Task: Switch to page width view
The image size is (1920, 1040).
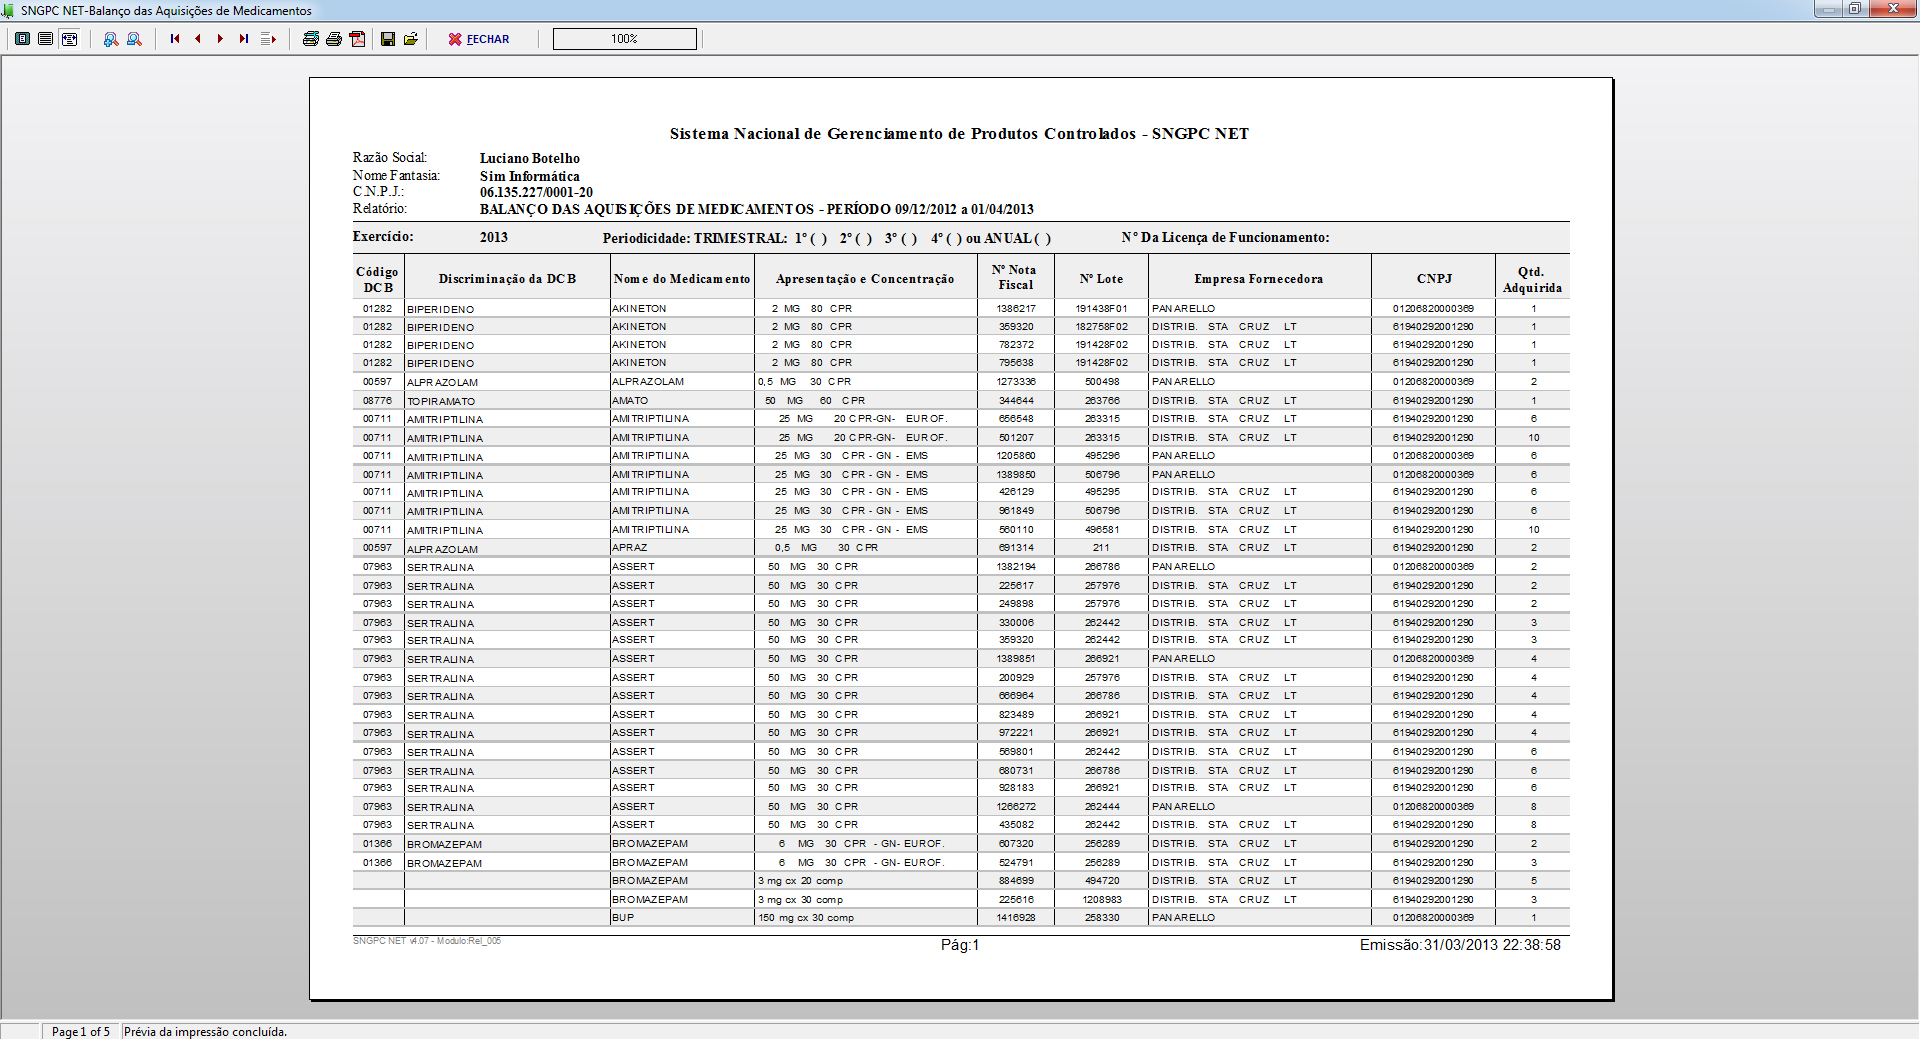Action: 46,39
